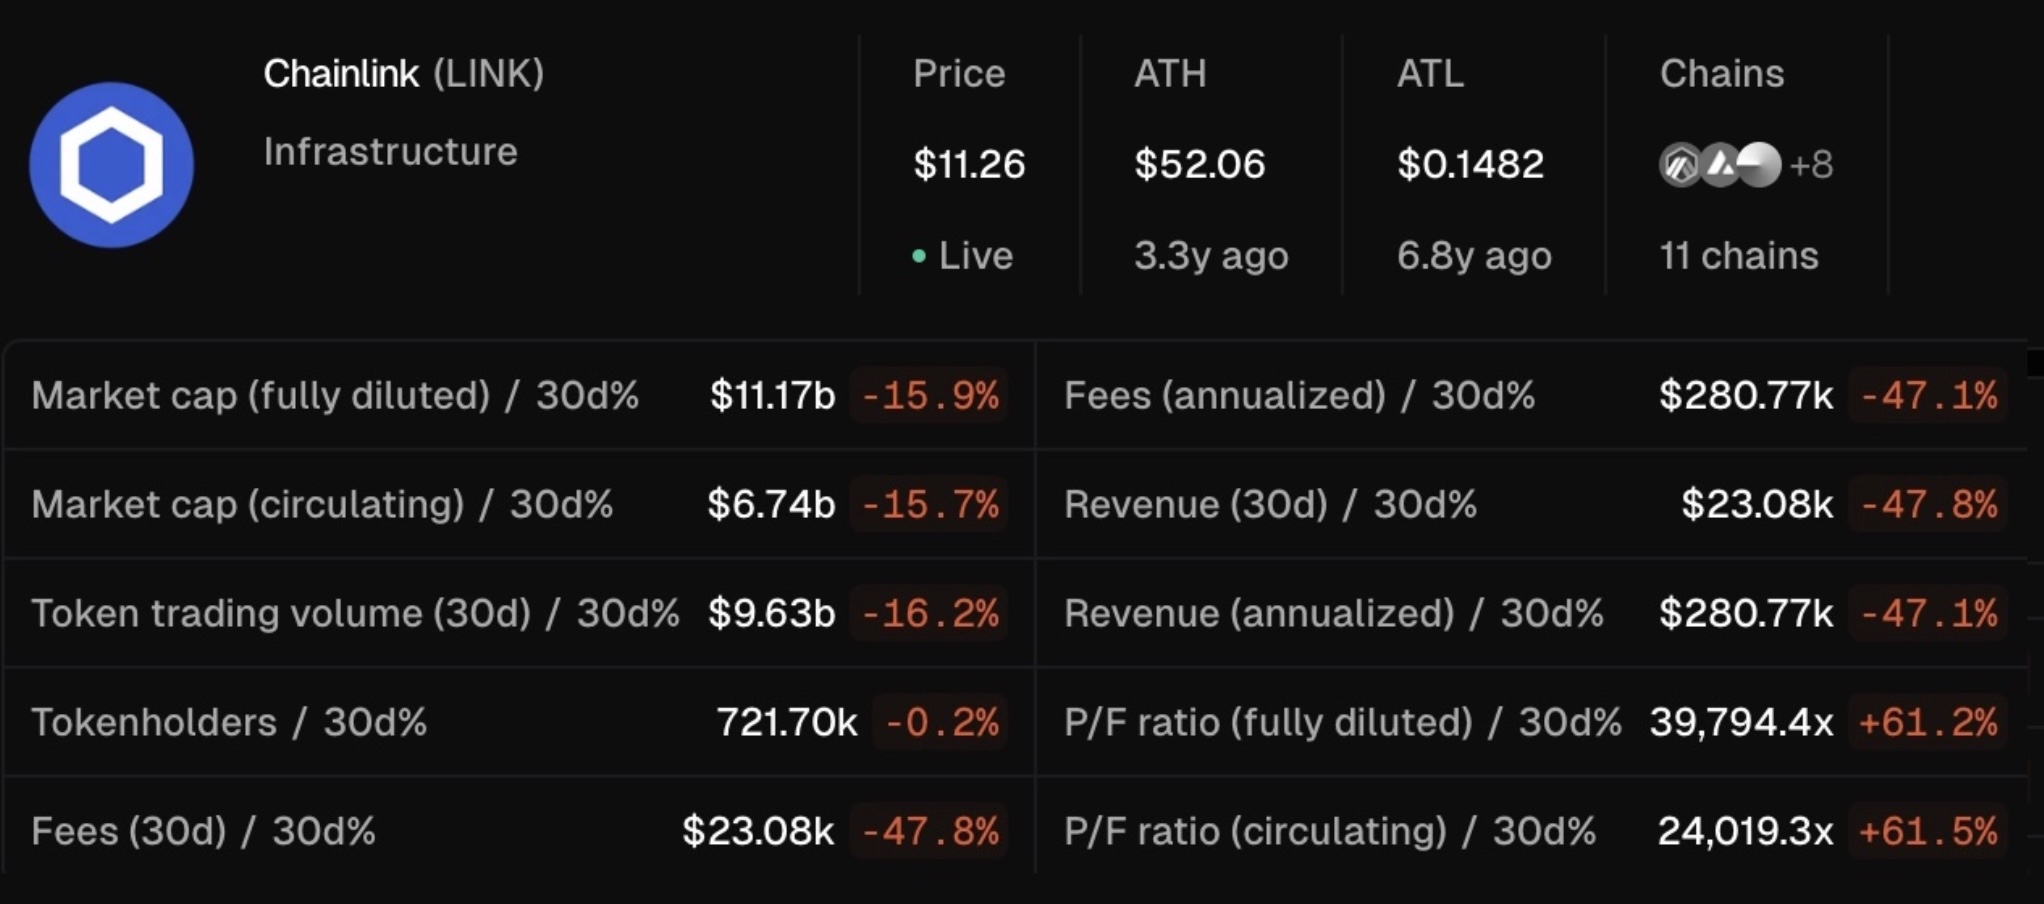
Task: Click the green Live status dot
Action: (919, 256)
